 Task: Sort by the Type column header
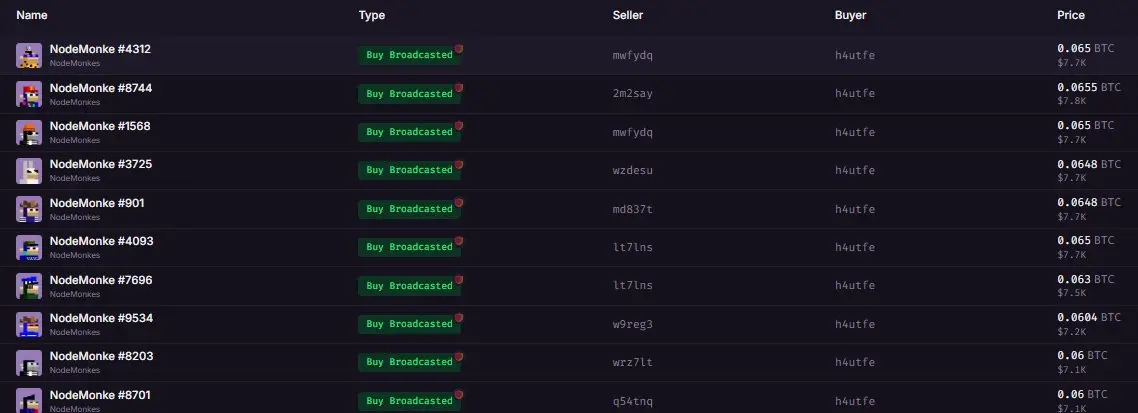[372, 15]
